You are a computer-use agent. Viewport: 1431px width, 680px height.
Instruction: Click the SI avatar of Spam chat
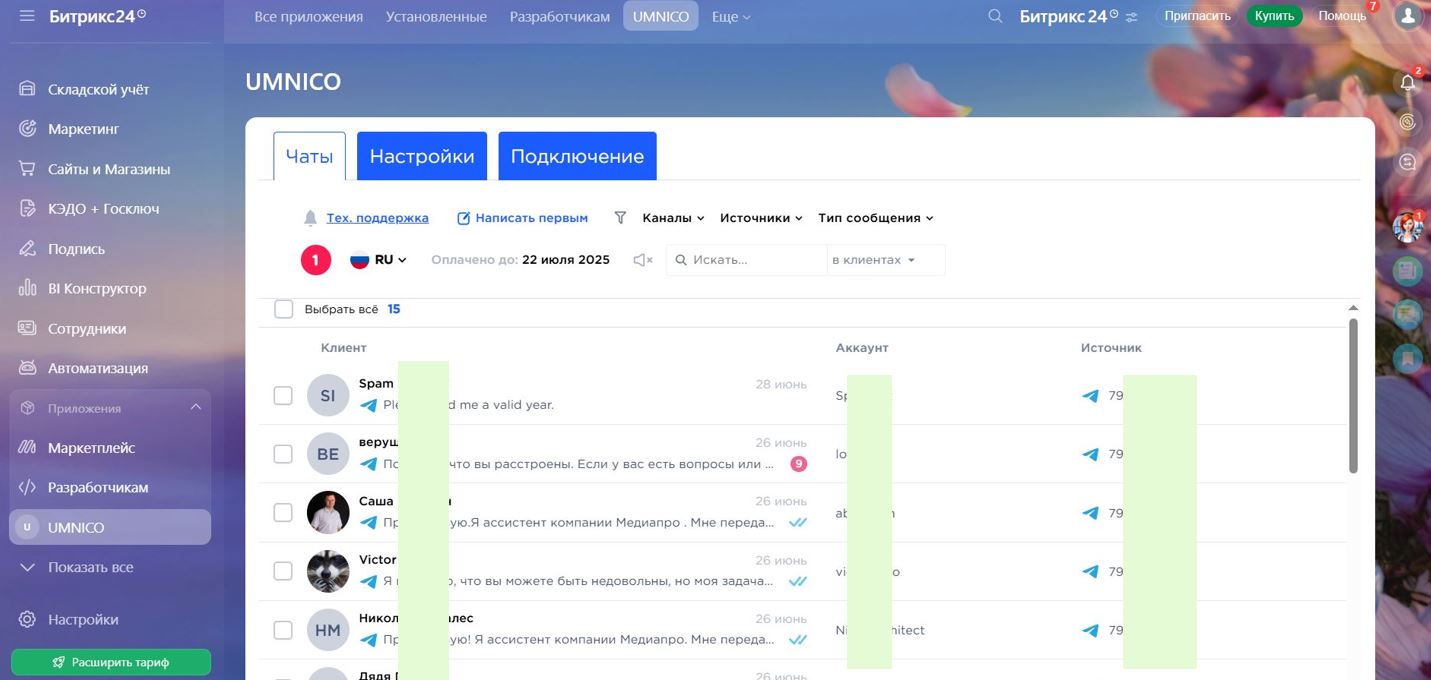(328, 395)
